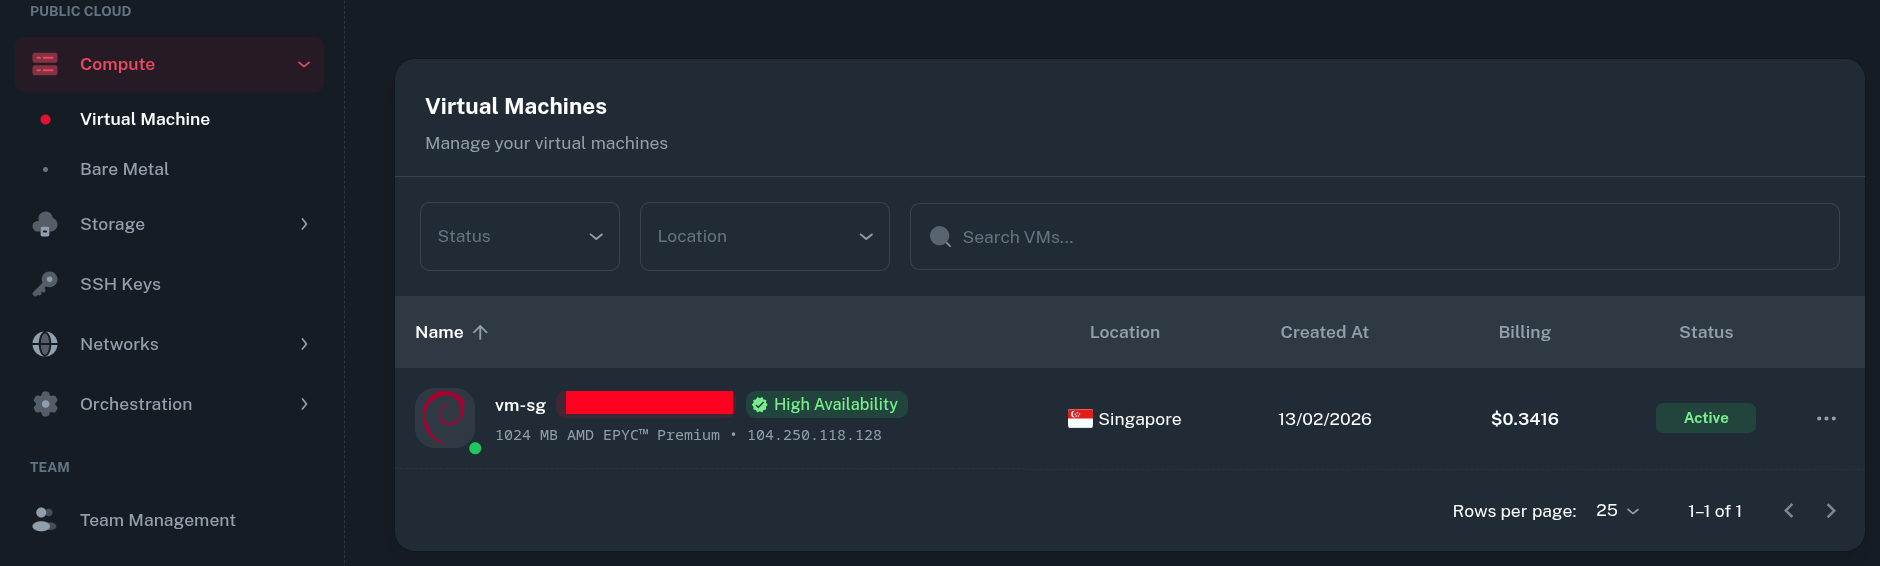Open Bare Metal page
This screenshot has width=1880, height=566.
coord(124,169)
